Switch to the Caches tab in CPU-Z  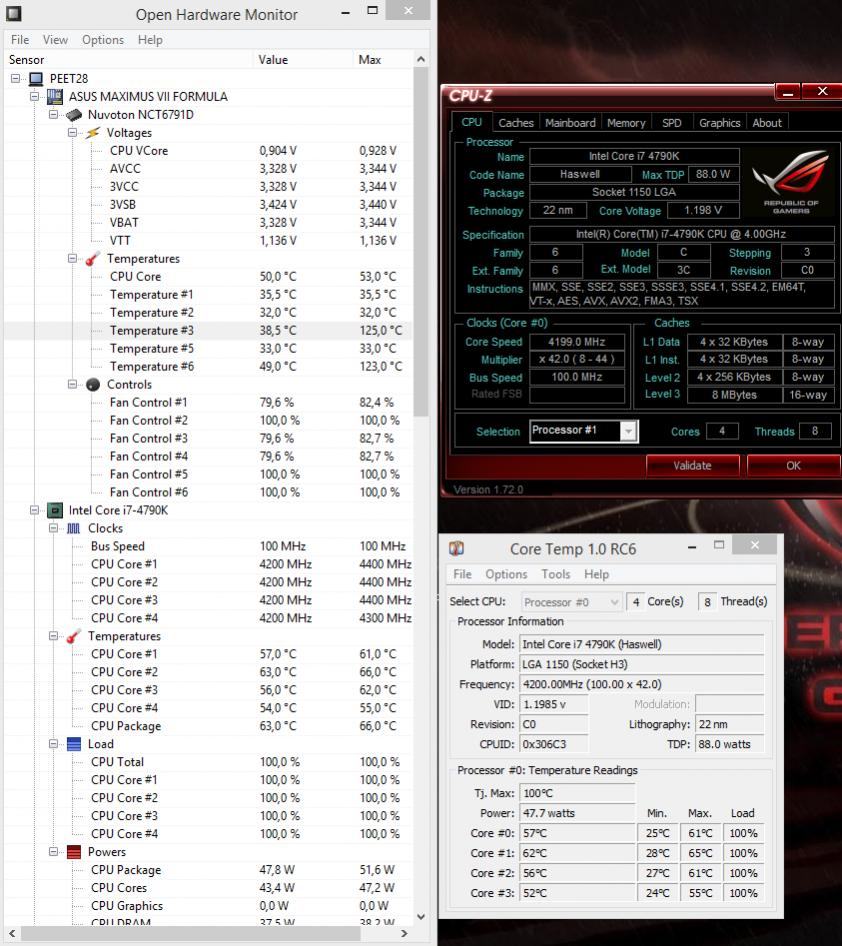516,123
